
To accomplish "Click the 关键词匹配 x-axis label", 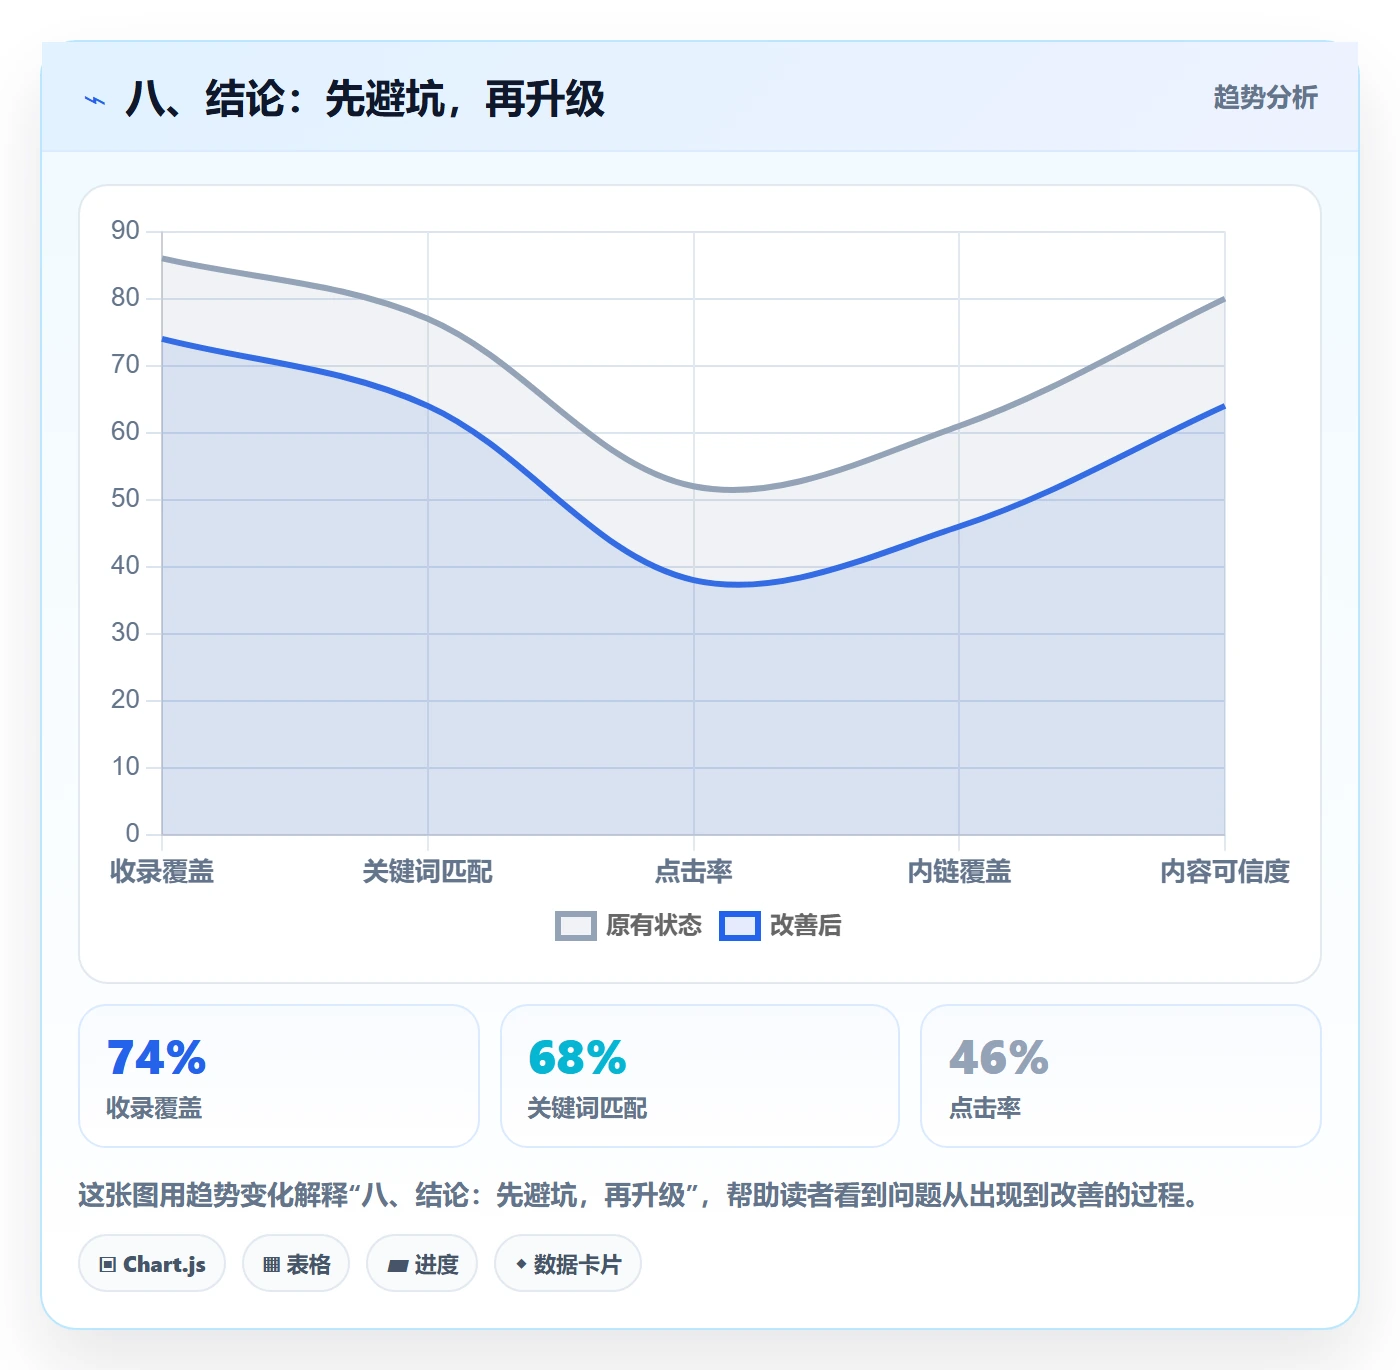I will (x=428, y=872).
